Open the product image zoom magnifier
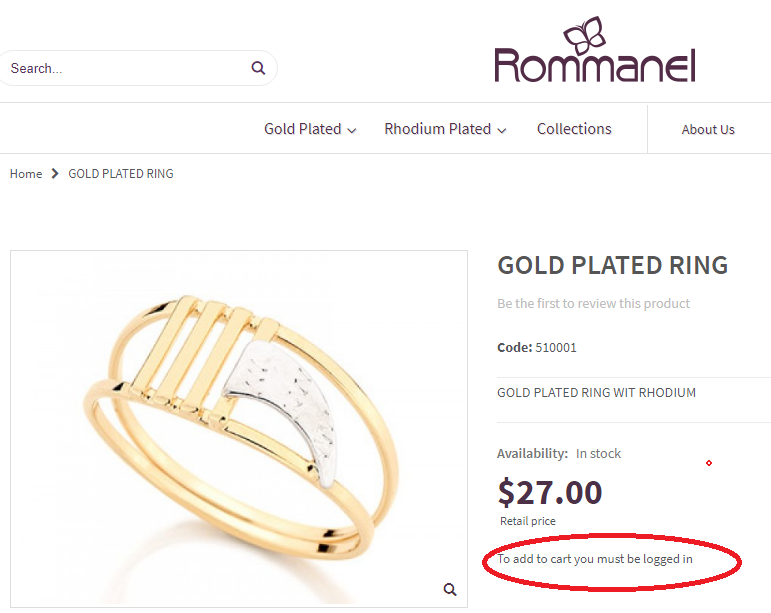 pos(450,589)
